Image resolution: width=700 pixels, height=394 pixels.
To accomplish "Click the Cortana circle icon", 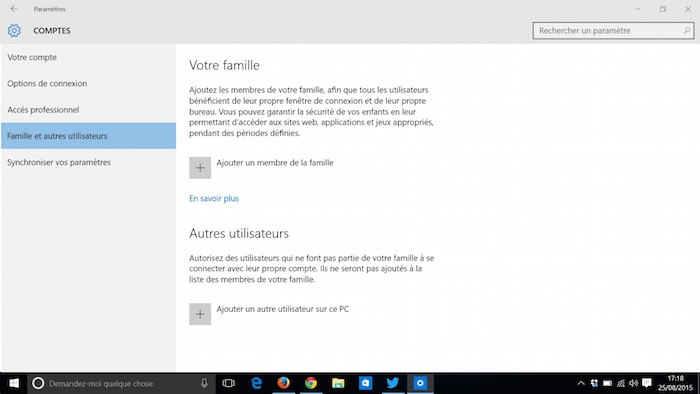I will point(38,383).
